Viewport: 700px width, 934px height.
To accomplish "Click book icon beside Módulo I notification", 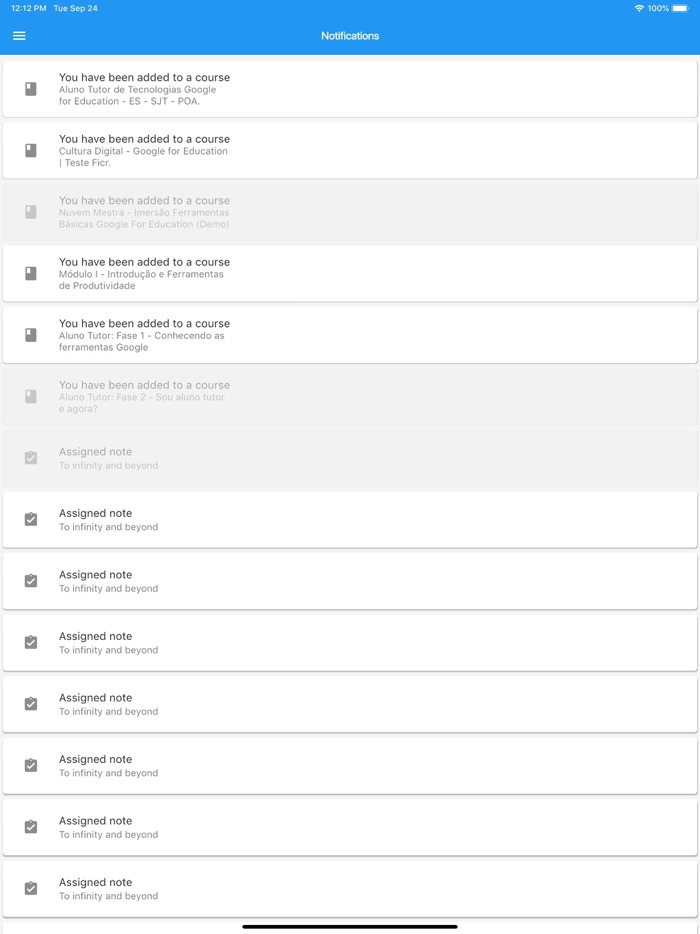I will pyautogui.click(x=31, y=273).
